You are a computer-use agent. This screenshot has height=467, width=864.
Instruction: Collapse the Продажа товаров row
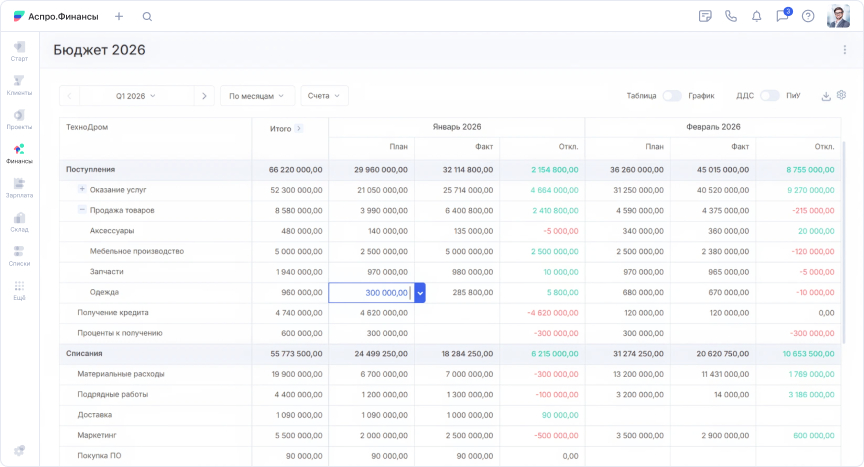click(82, 210)
